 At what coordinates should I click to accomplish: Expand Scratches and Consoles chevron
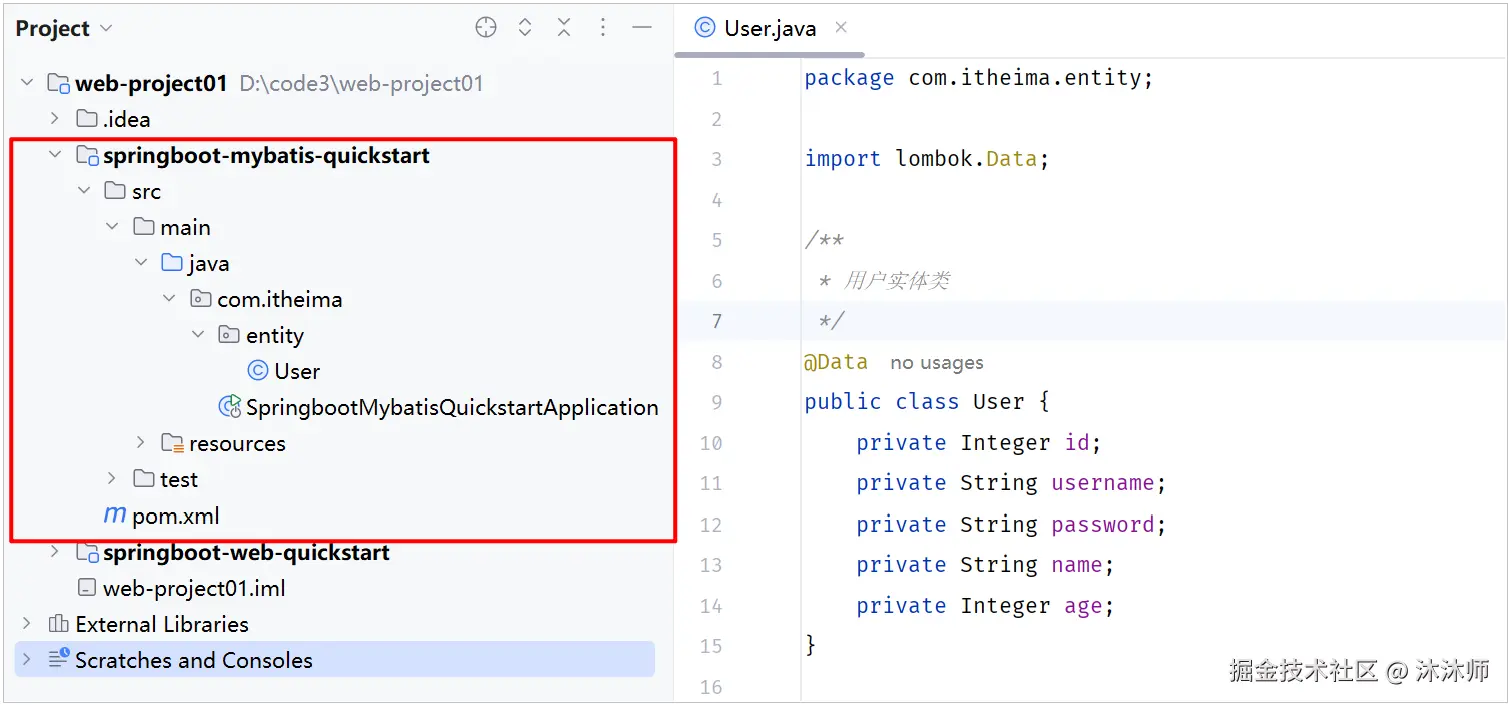tap(27, 660)
